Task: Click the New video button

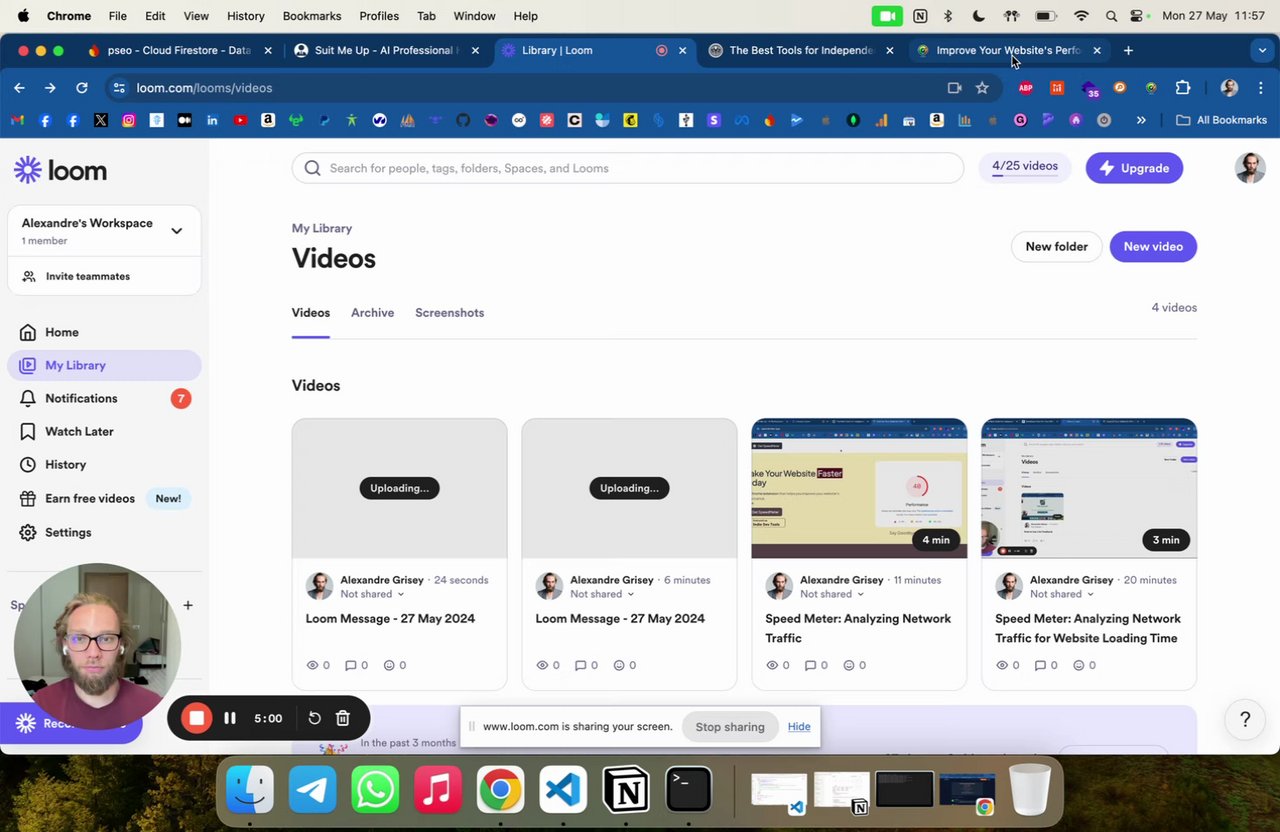Action: (1153, 246)
